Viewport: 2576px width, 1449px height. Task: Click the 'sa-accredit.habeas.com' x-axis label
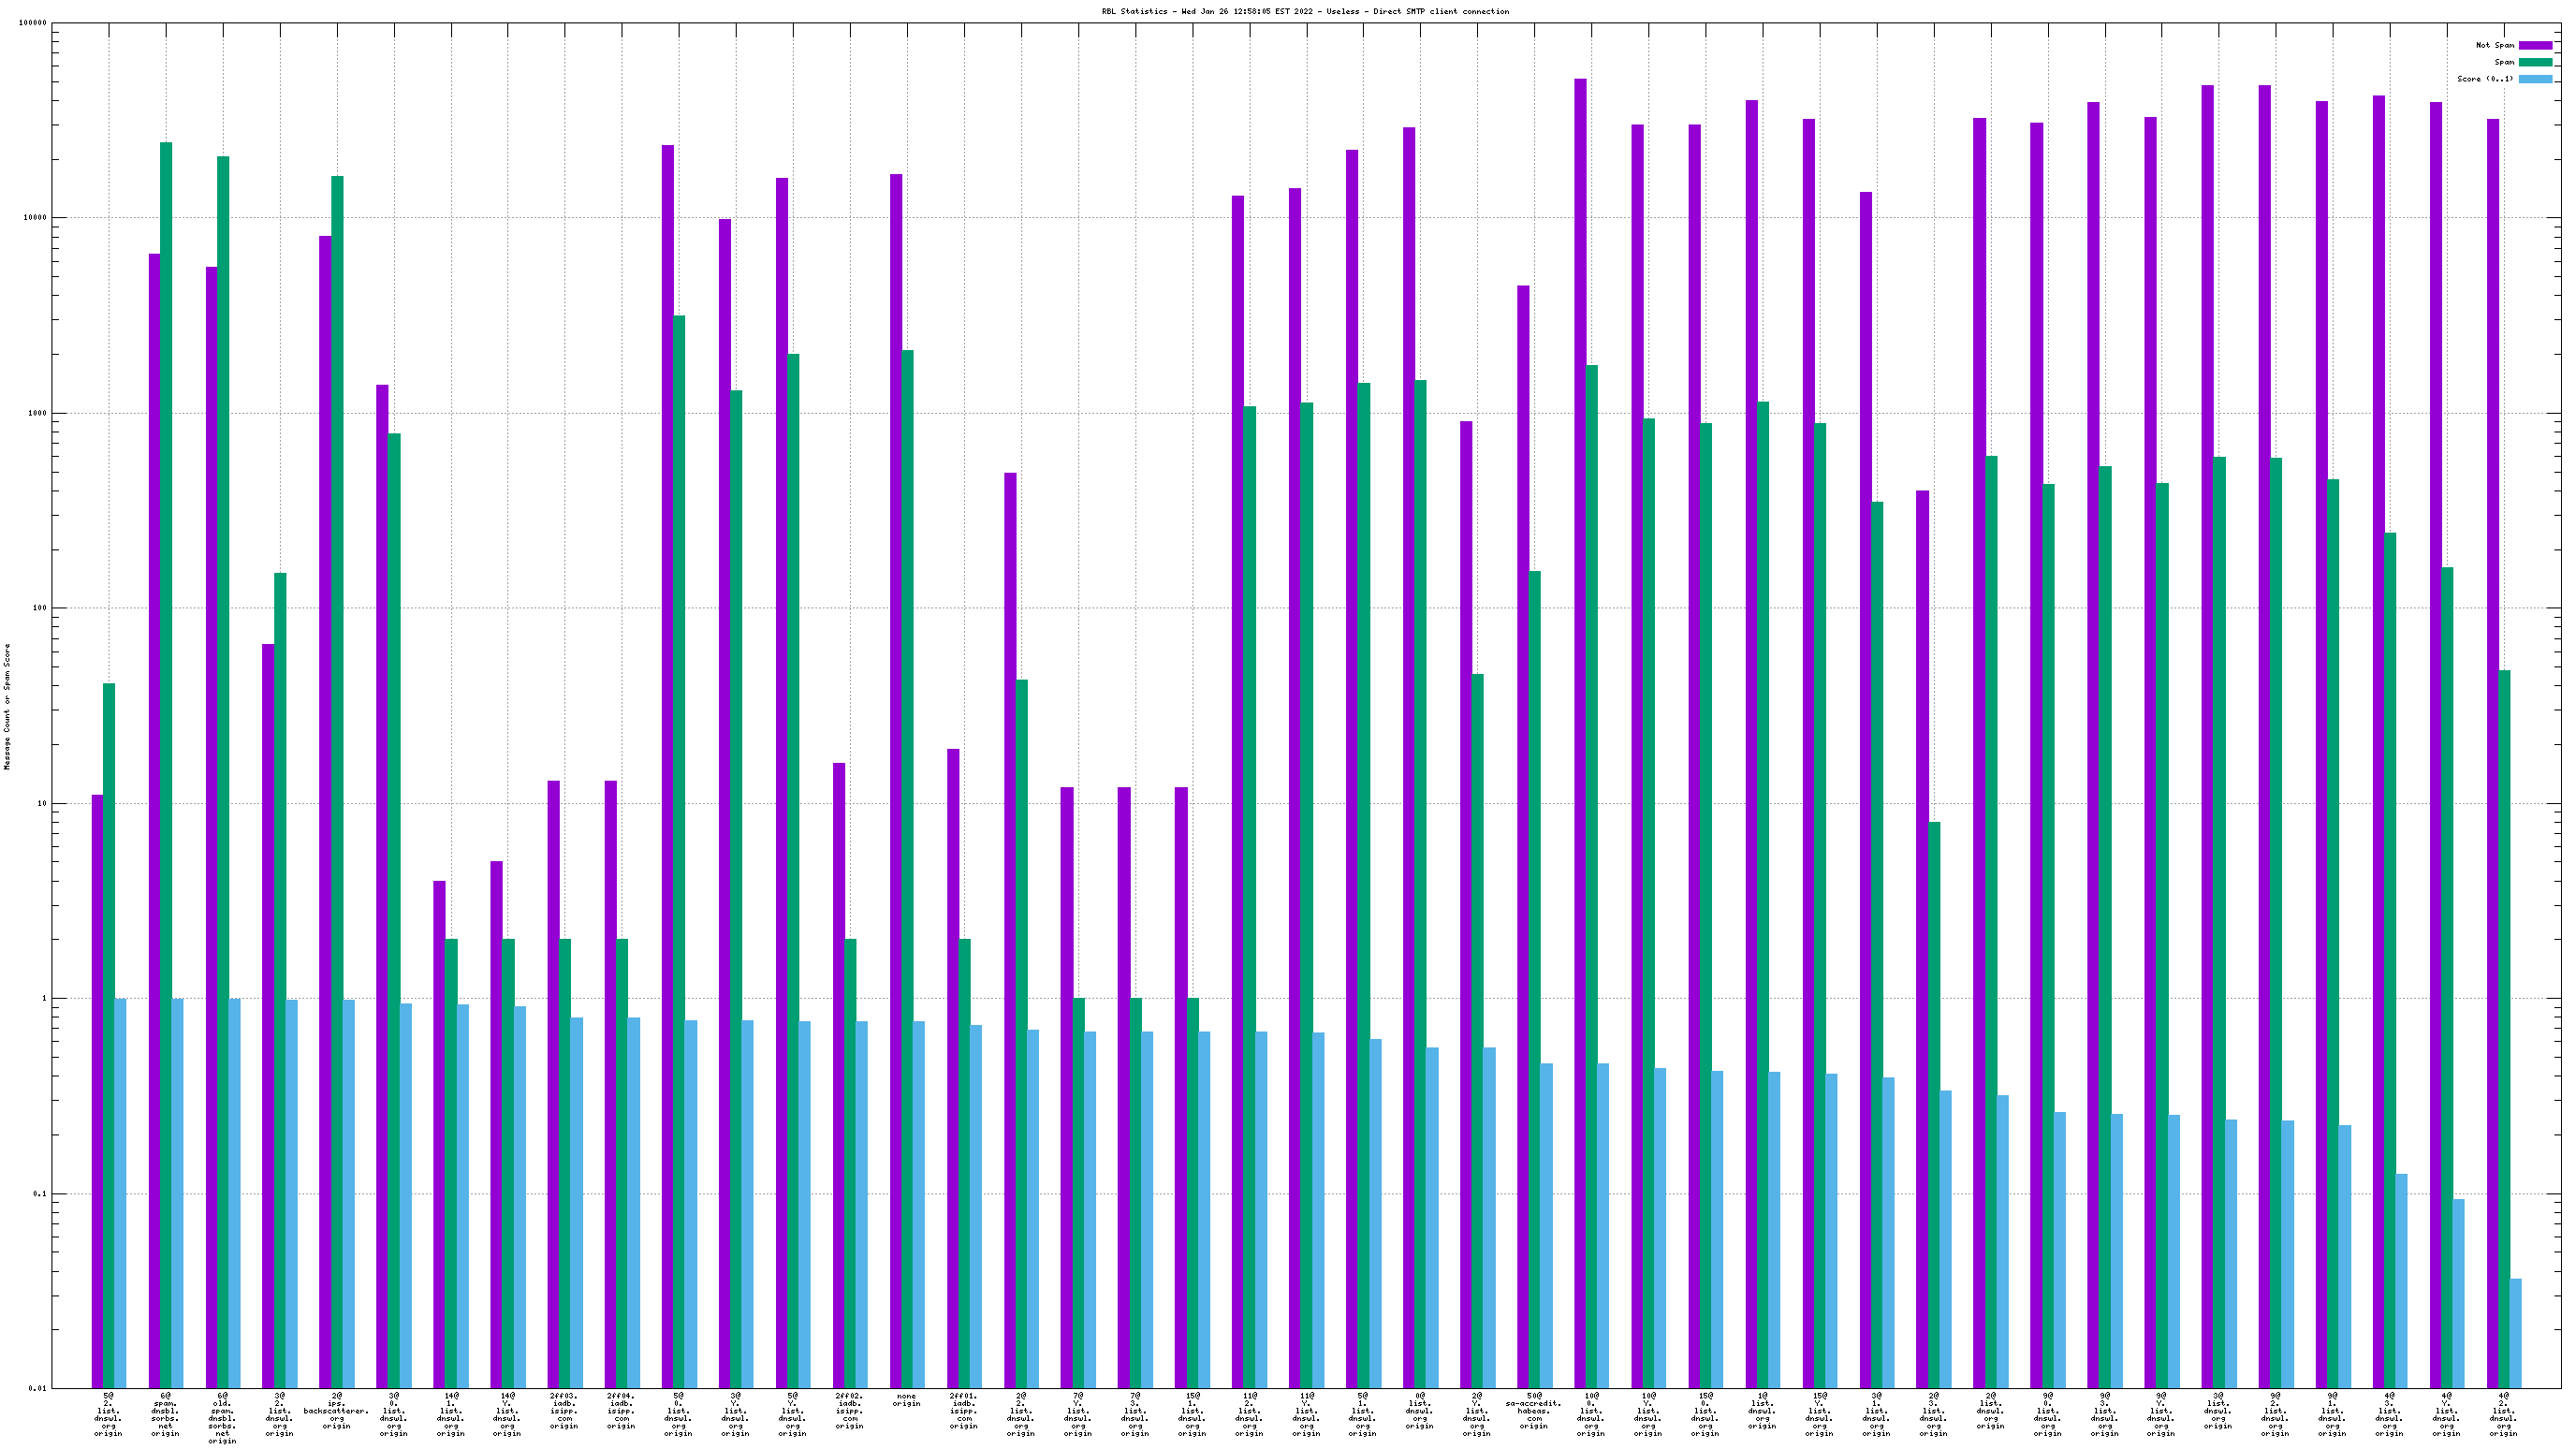1533,1411
